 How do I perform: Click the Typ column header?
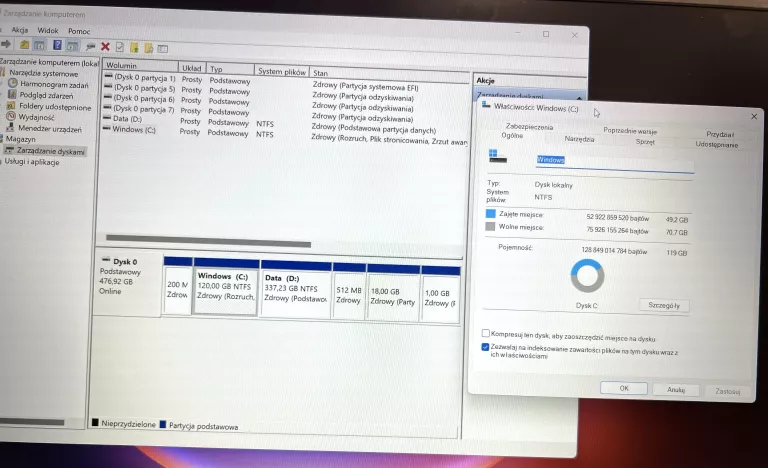[x=230, y=69]
